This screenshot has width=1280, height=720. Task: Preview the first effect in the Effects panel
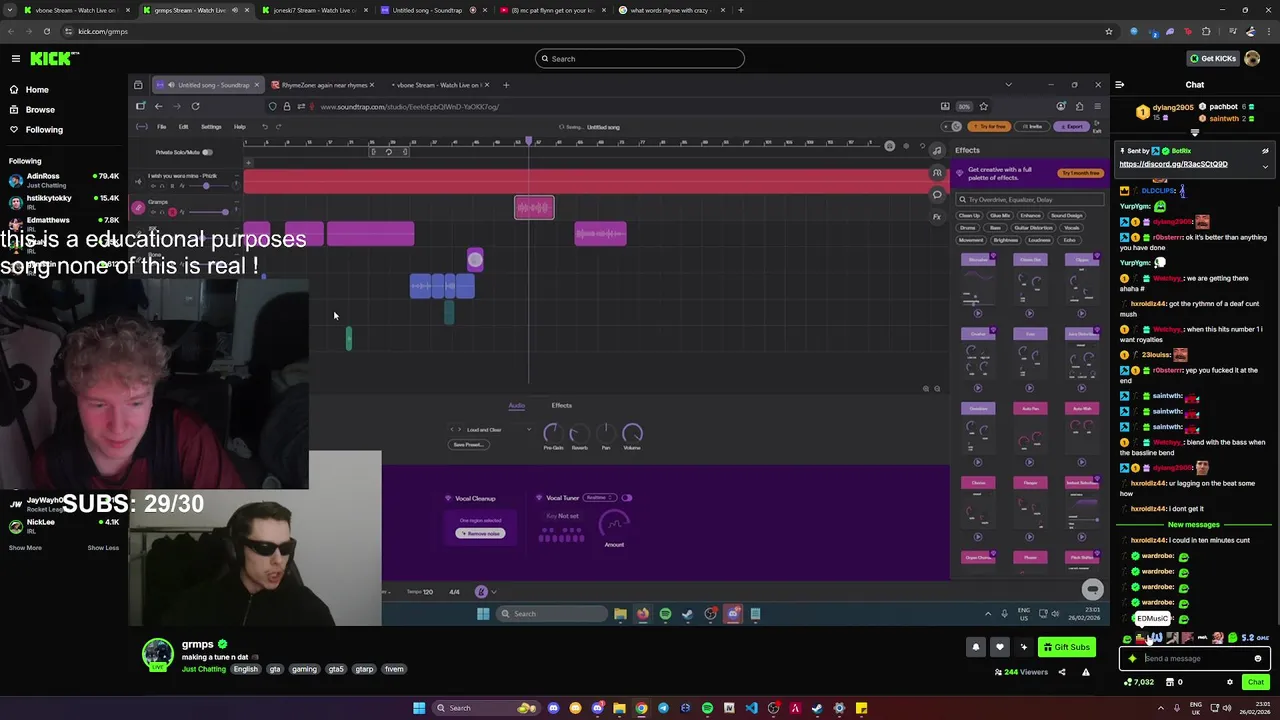click(x=978, y=313)
